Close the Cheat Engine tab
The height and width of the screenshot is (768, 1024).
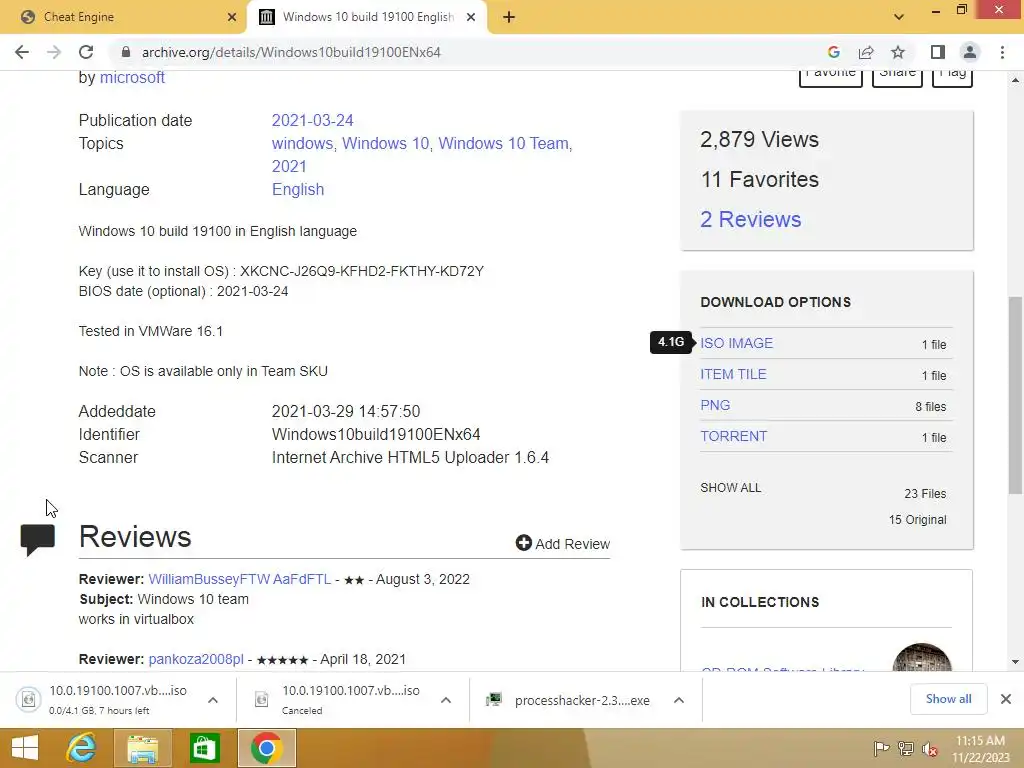[x=232, y=18]
